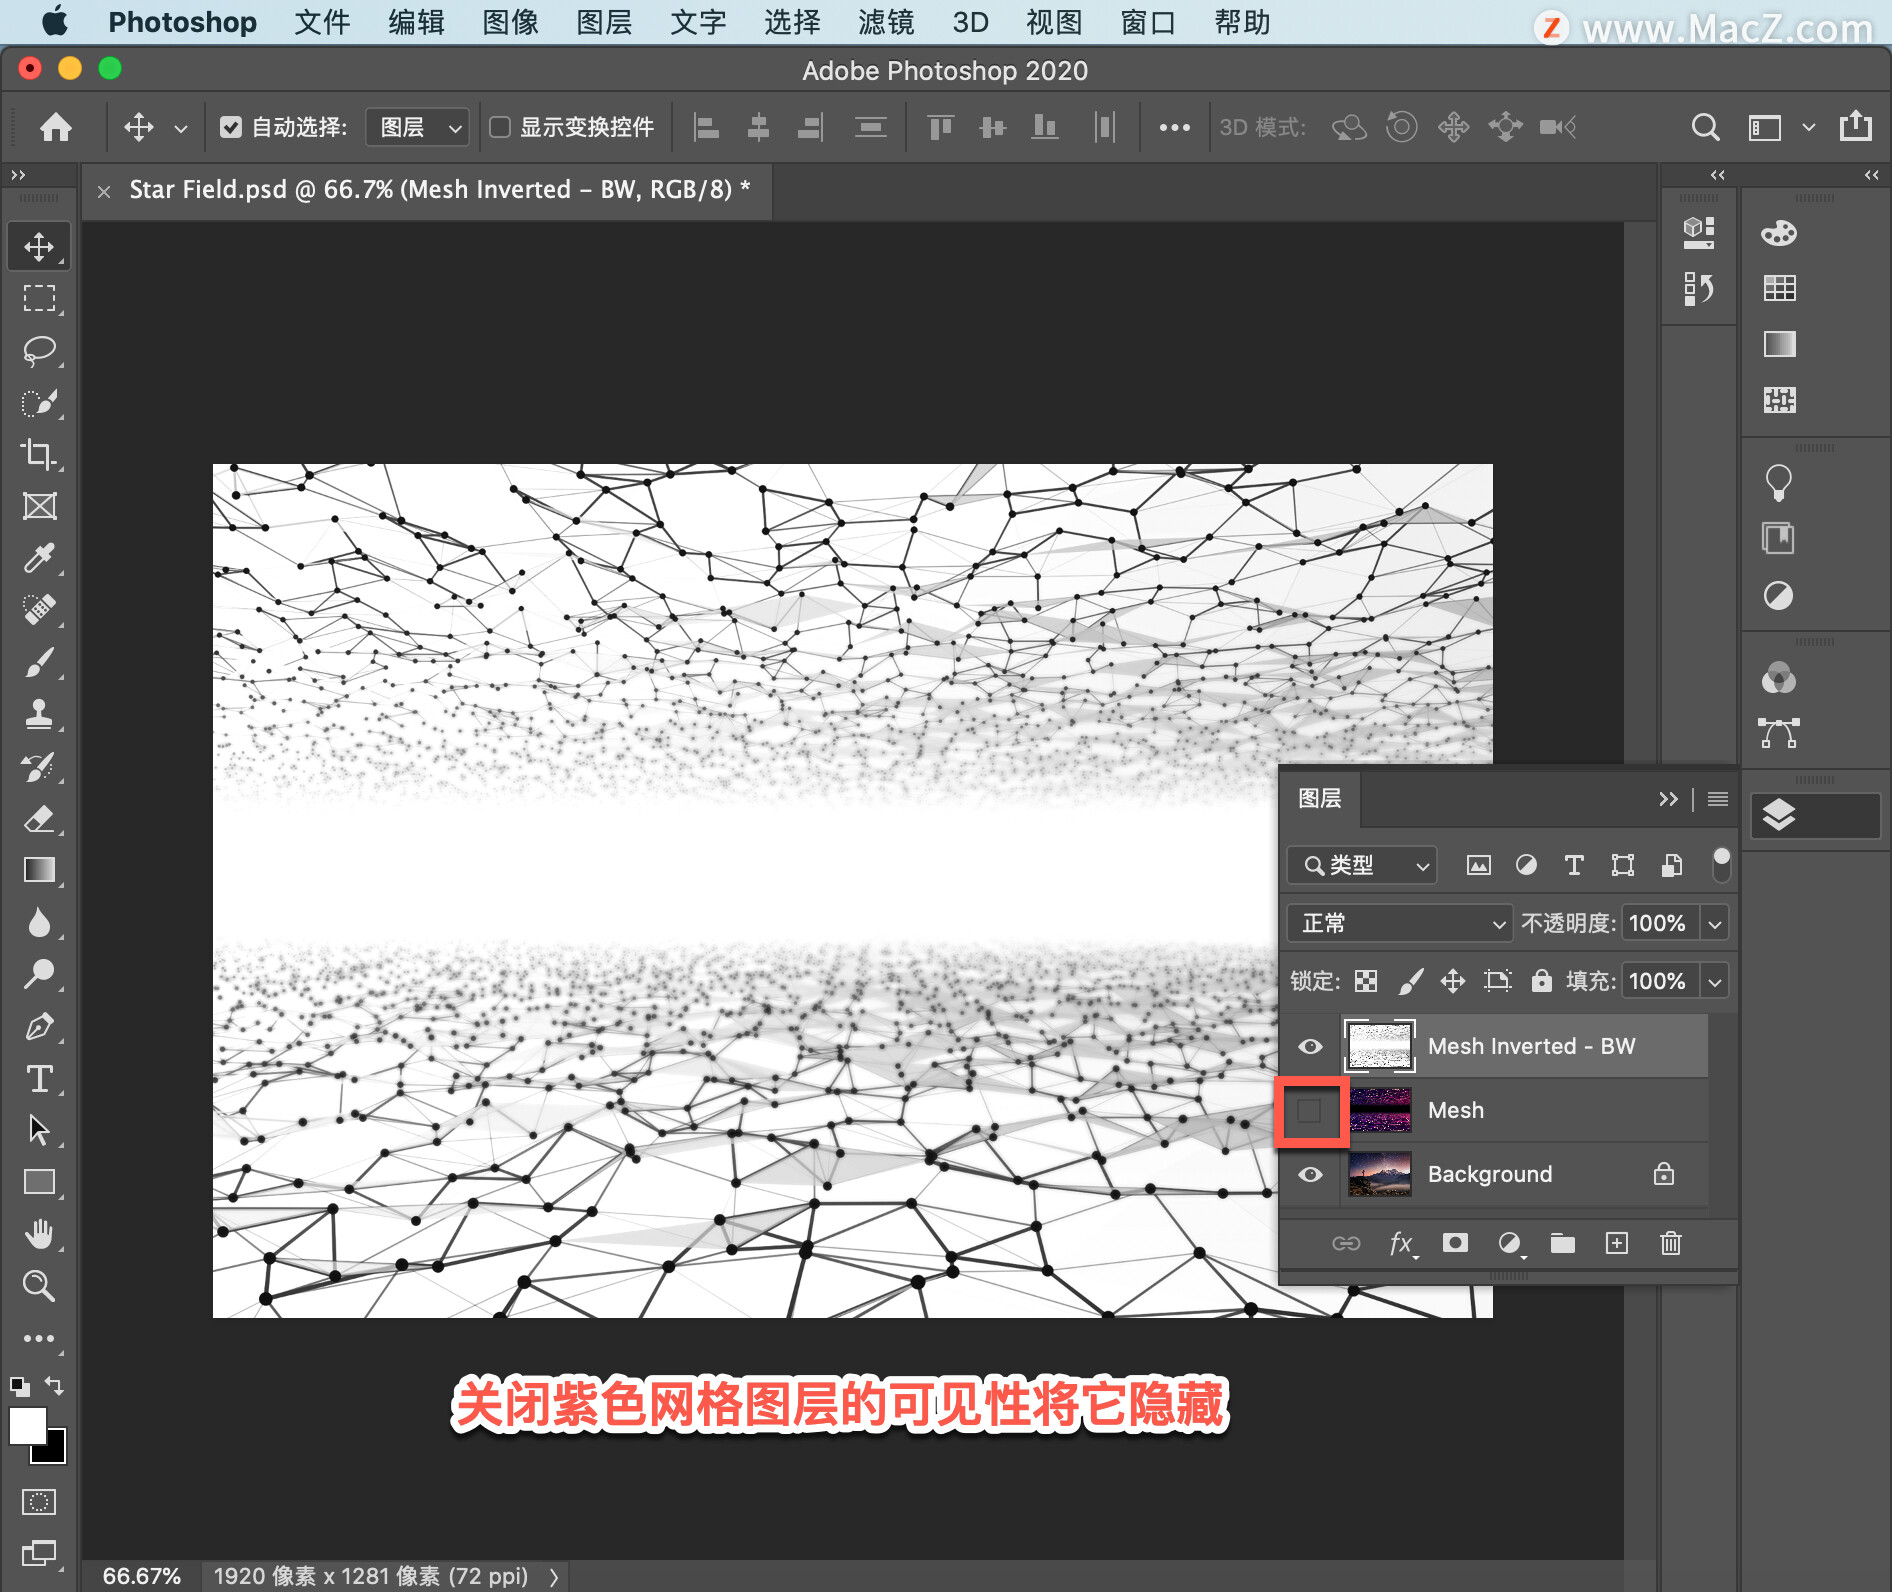Hide the Background layer eye icon

[1309, 1174]
